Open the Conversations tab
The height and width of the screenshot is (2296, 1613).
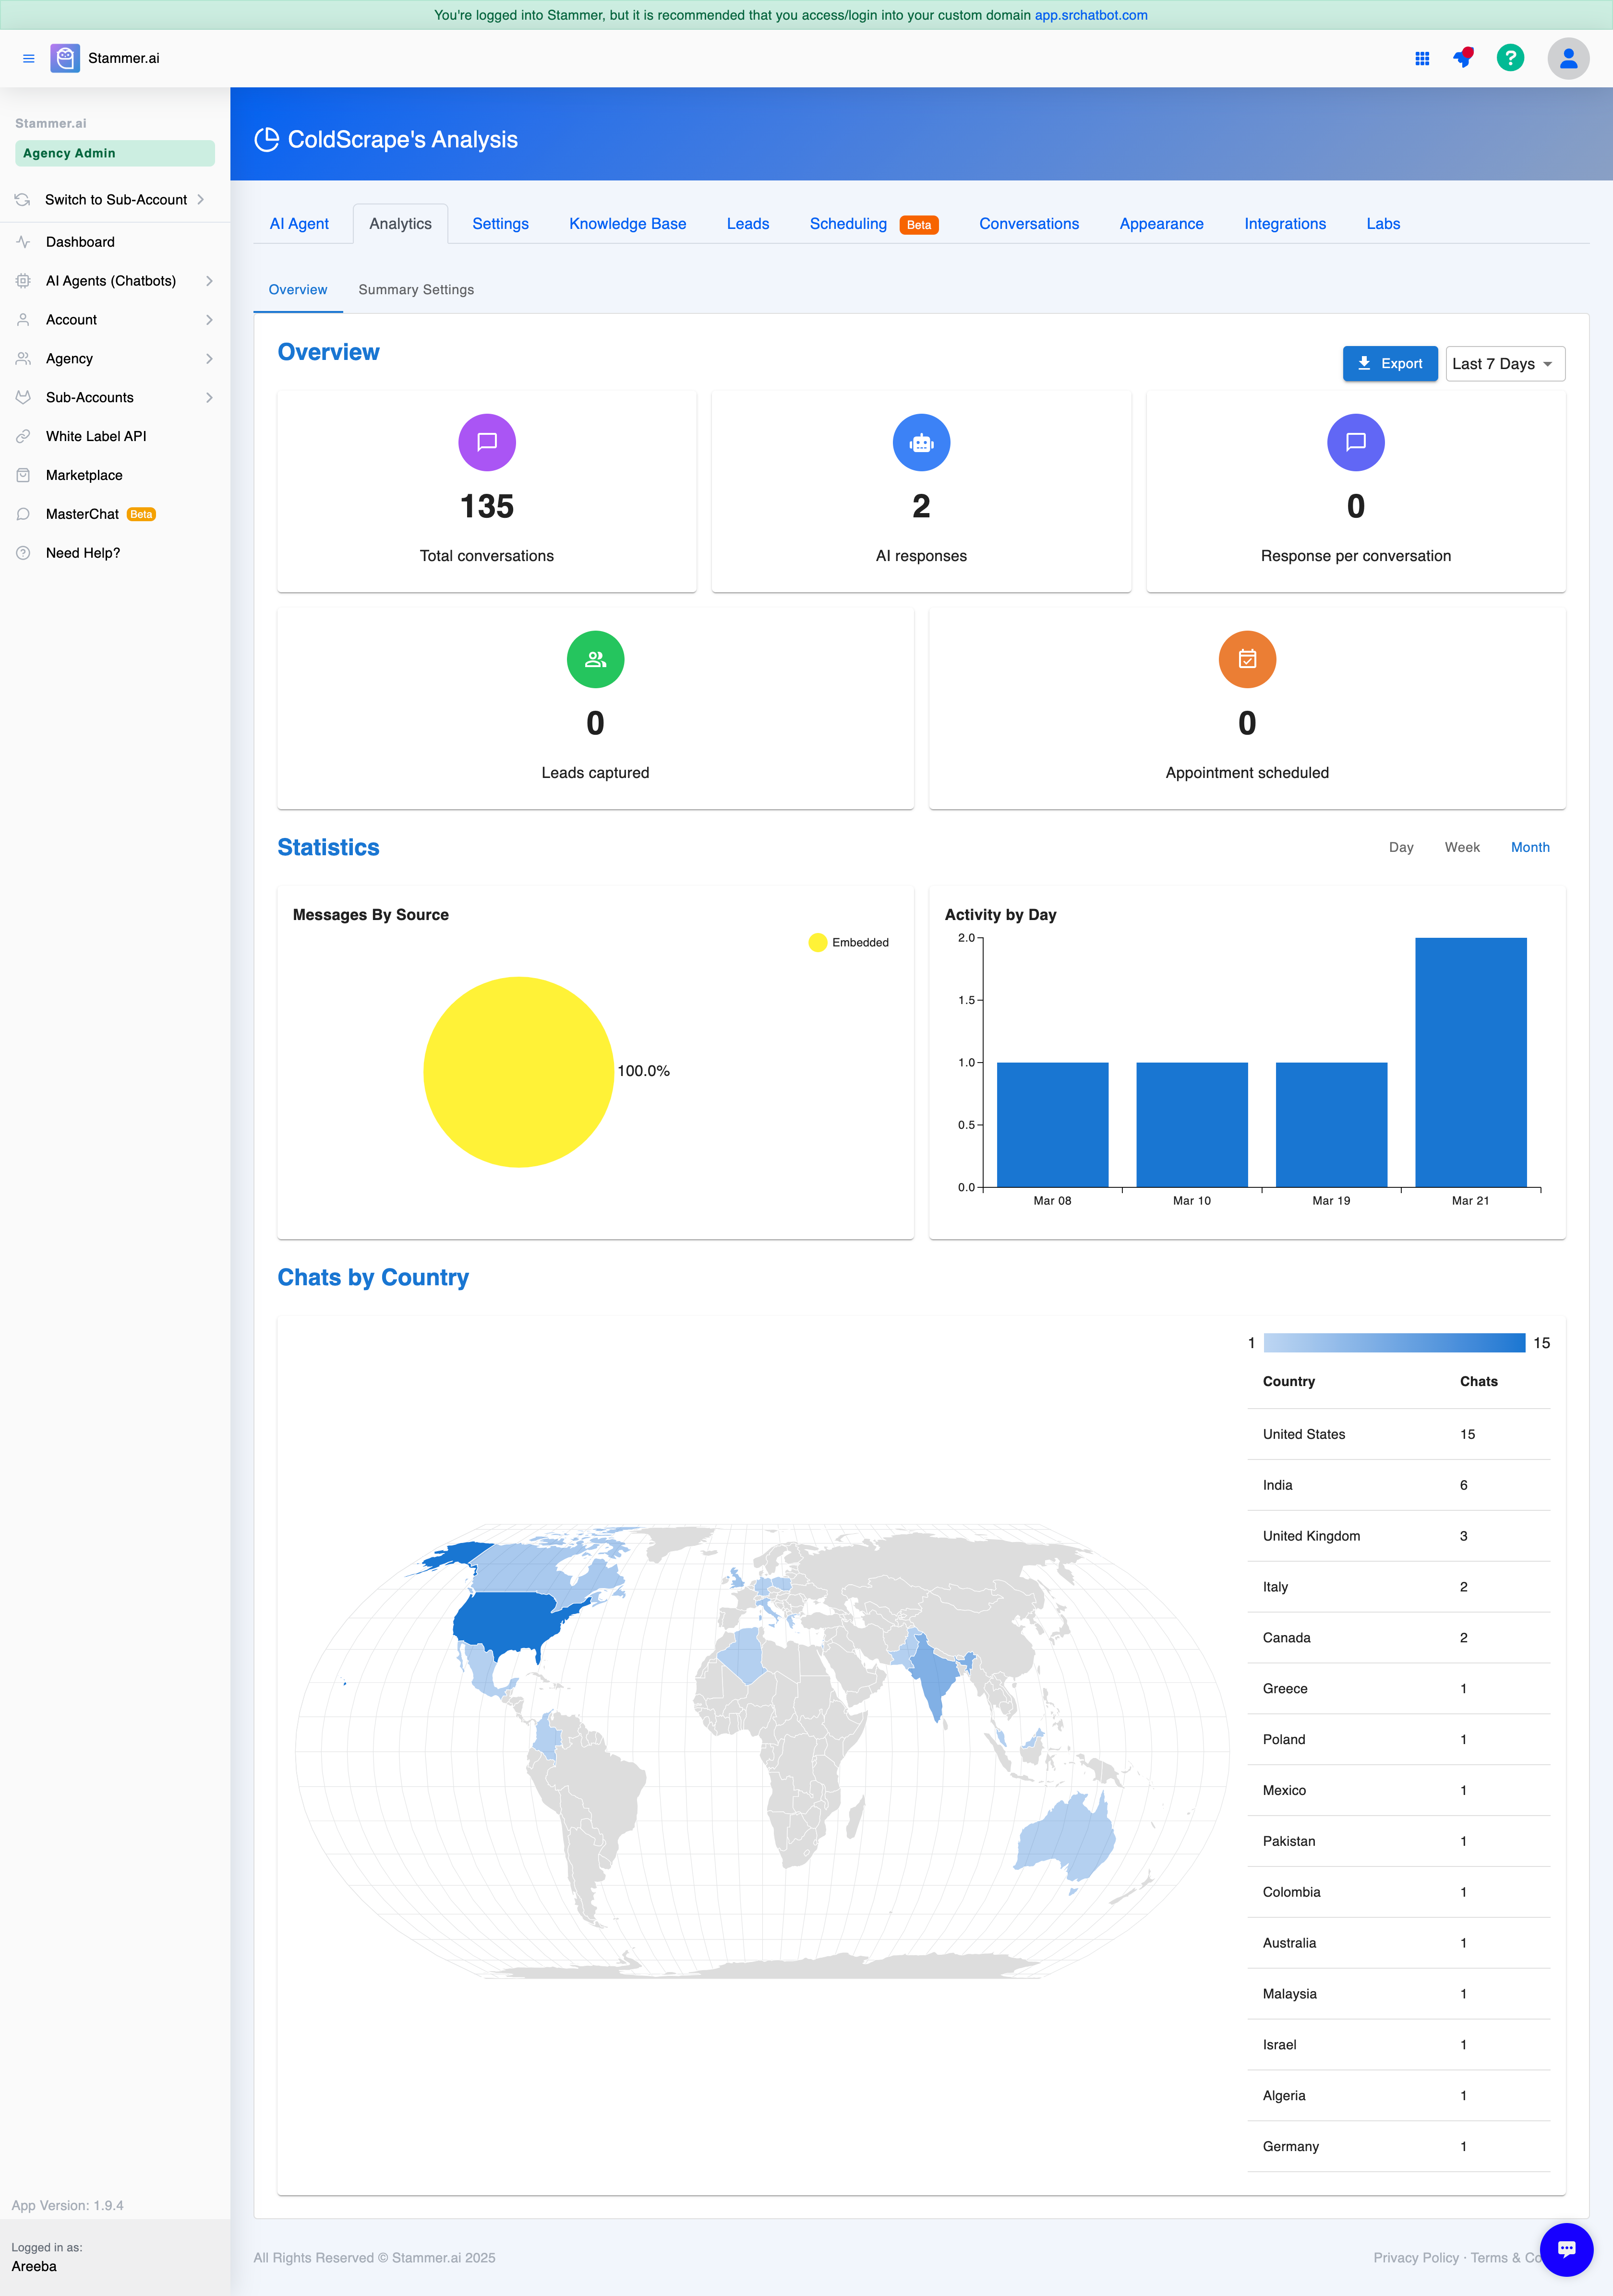pyautogui.click(x=1029, y=224)
